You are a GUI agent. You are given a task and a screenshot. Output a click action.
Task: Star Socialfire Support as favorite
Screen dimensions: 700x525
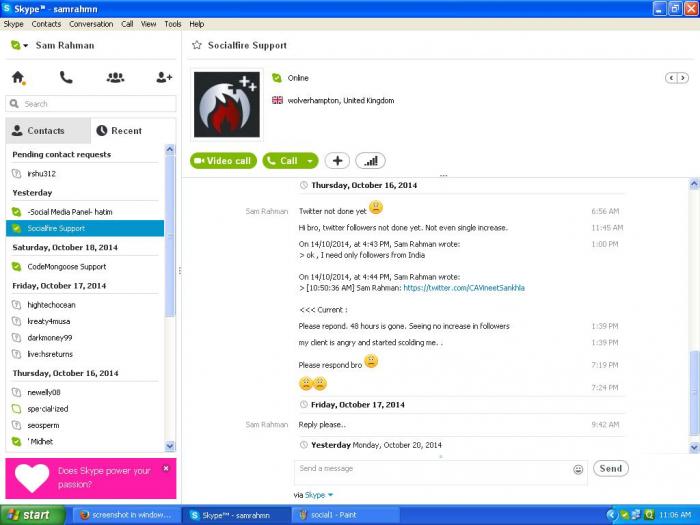pos(197,45)
